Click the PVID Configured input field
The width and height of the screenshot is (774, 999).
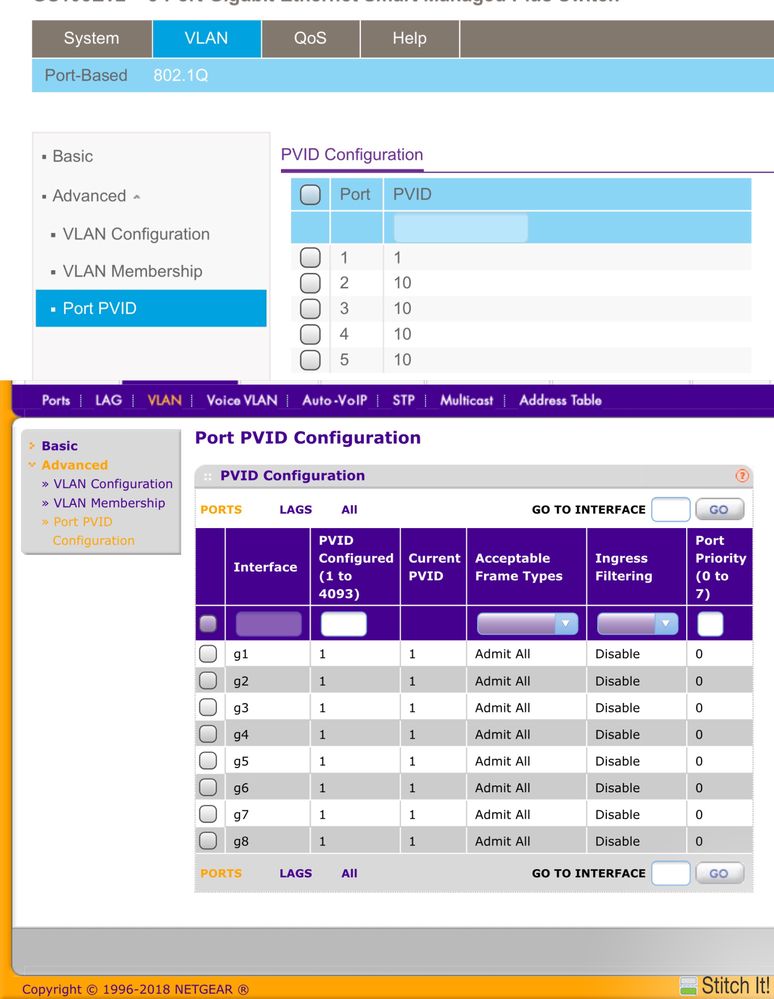(343, 624)
